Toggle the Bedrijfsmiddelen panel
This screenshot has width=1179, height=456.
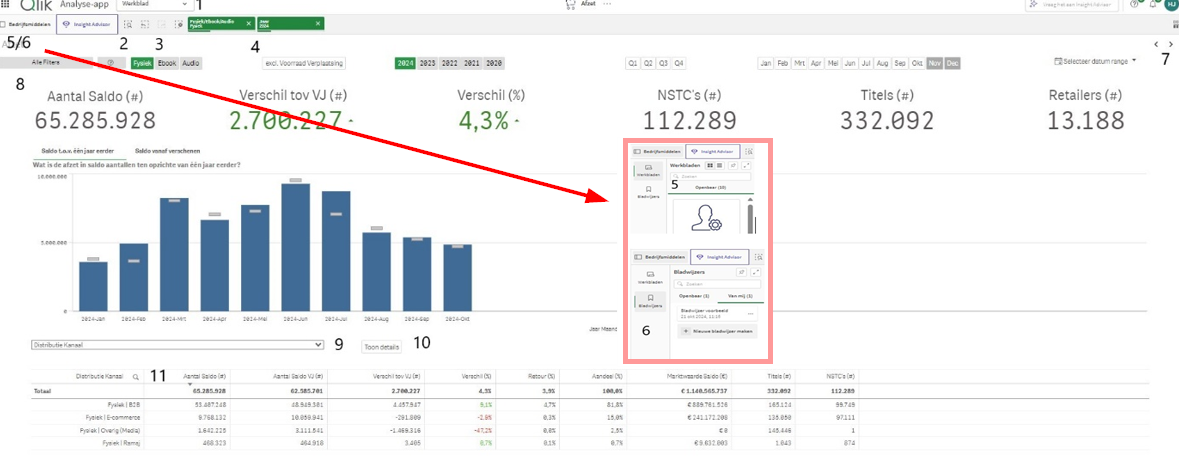tap(27, 24)
